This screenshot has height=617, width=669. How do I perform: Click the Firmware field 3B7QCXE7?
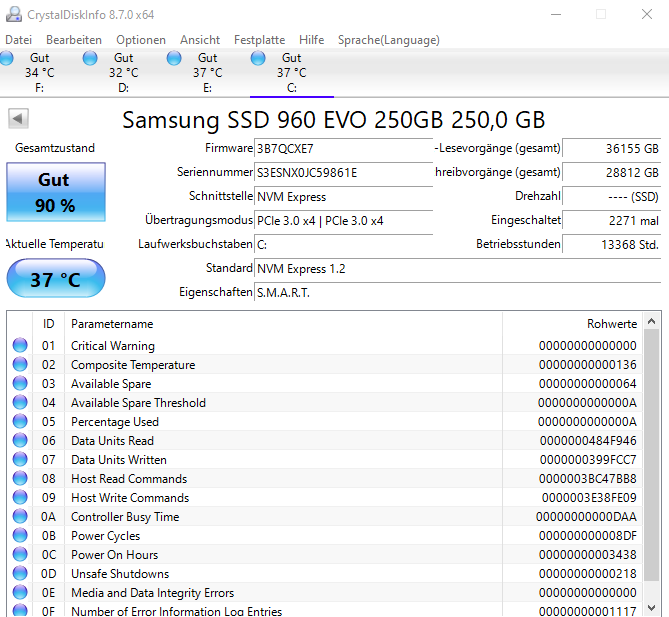[343, 148]
